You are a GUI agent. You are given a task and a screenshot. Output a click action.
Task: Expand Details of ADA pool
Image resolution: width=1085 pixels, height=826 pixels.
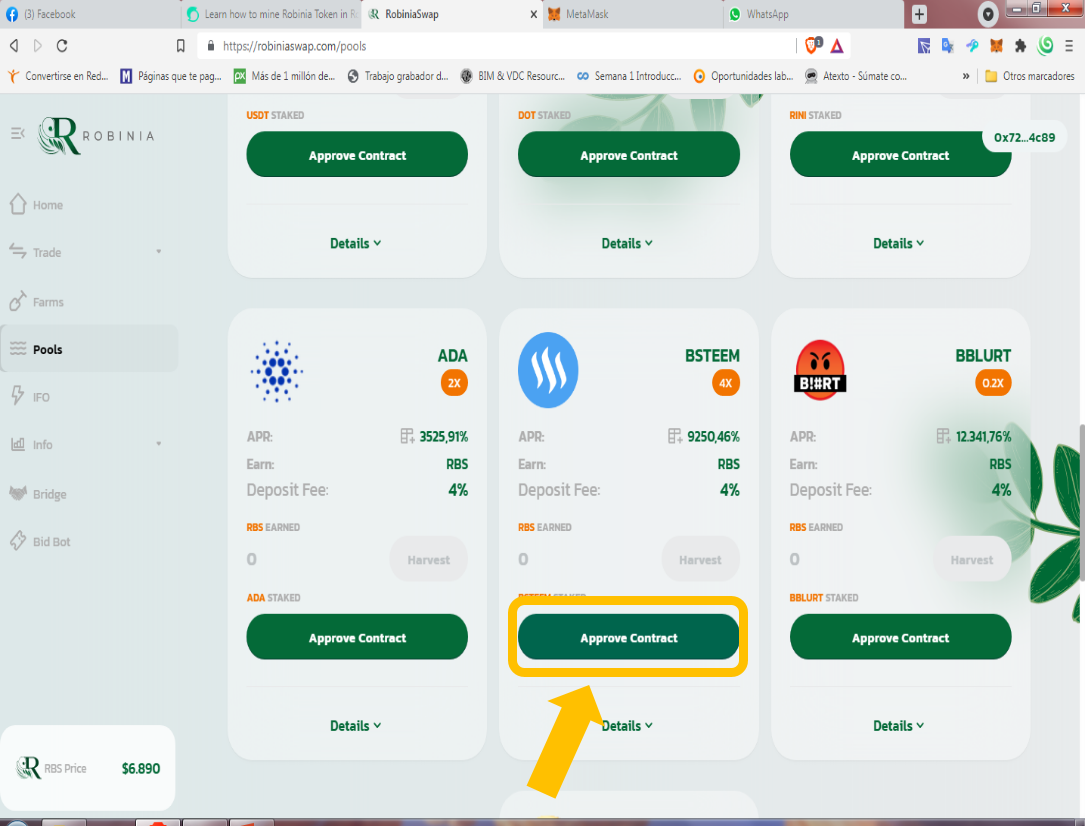[356, 726]
